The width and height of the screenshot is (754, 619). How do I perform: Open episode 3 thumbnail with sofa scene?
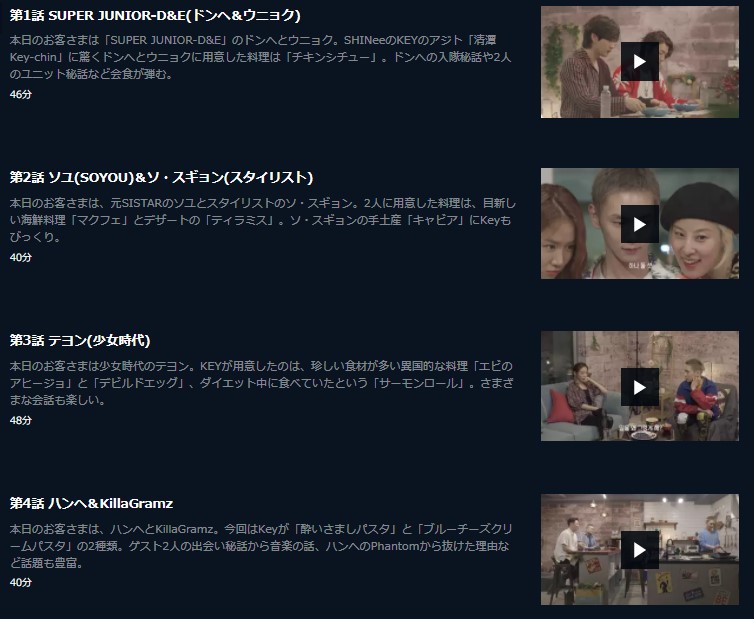(x=640, y=386)
